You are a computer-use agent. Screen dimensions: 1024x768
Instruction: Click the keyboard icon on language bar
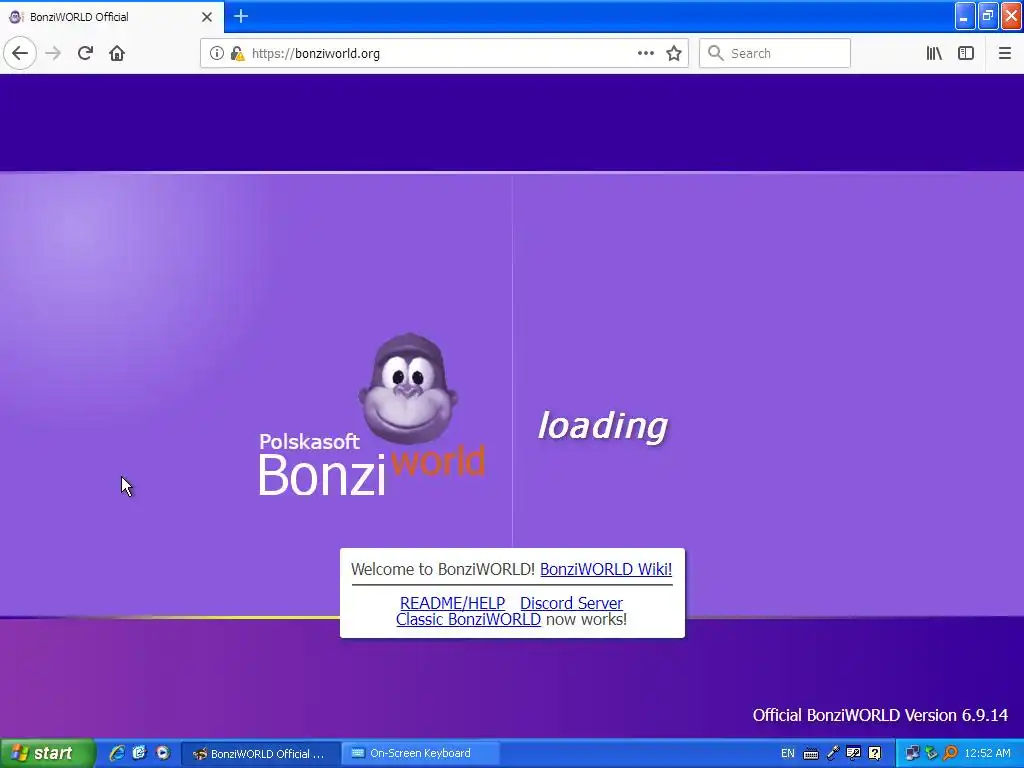coord(810,754)
